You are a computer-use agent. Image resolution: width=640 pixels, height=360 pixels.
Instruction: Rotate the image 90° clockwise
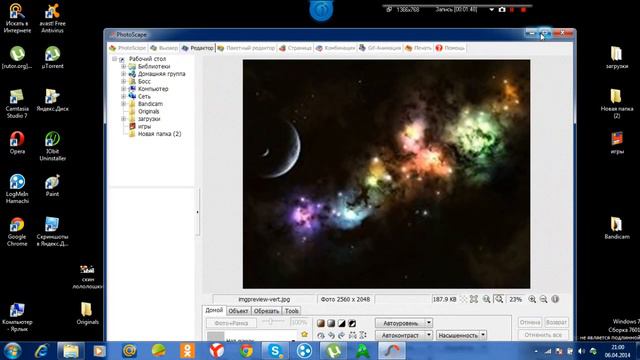(341, 335)
